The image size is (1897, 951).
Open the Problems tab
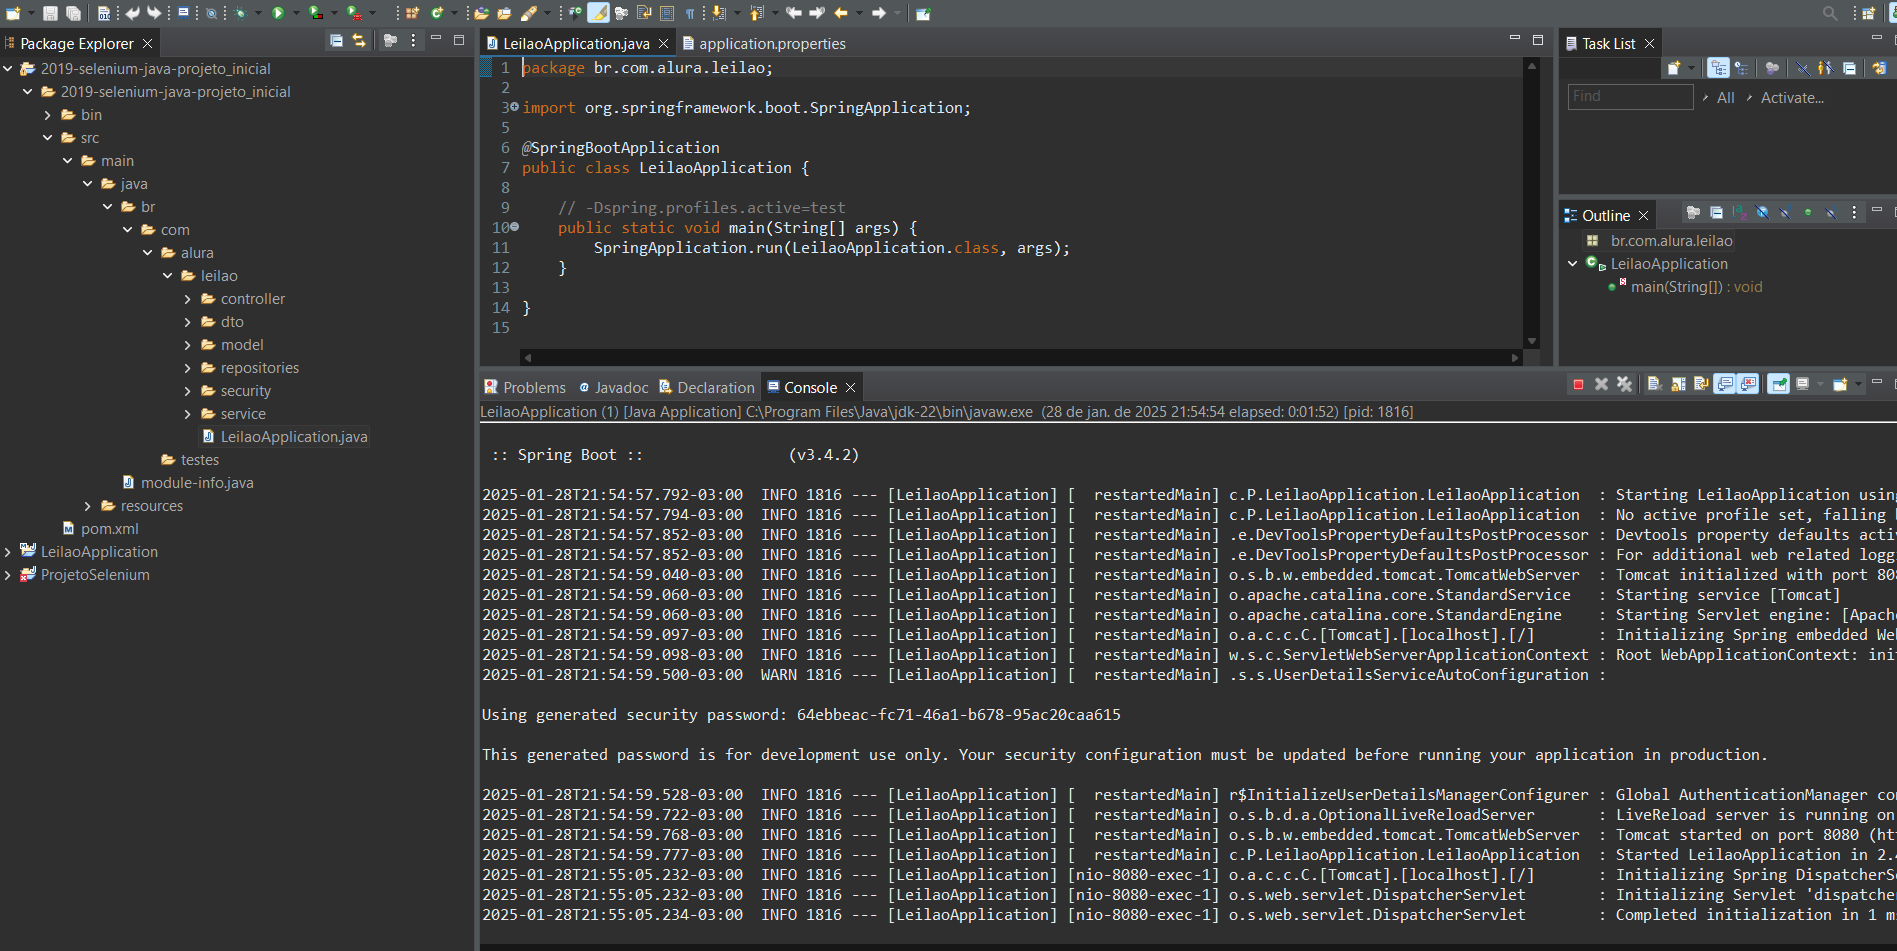pos(533,388)
